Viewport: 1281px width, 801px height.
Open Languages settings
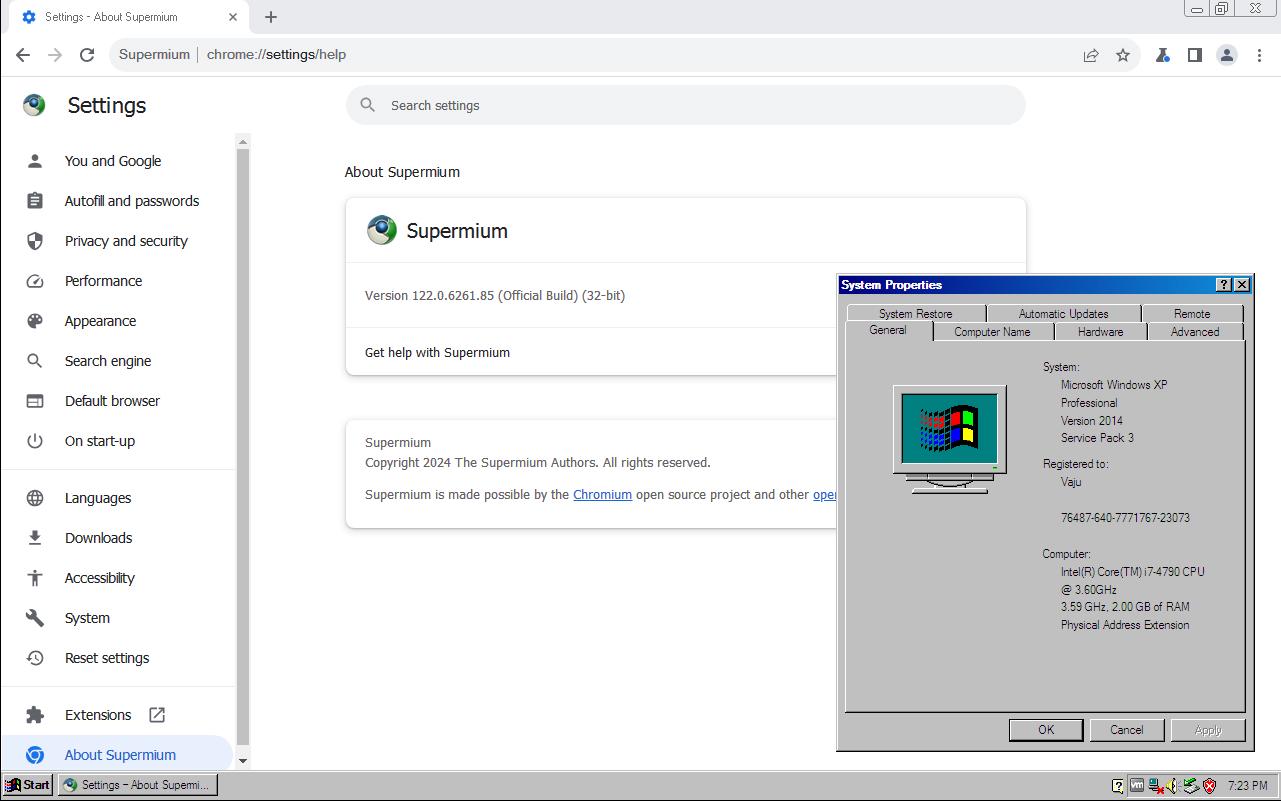[x=118, y=498]
